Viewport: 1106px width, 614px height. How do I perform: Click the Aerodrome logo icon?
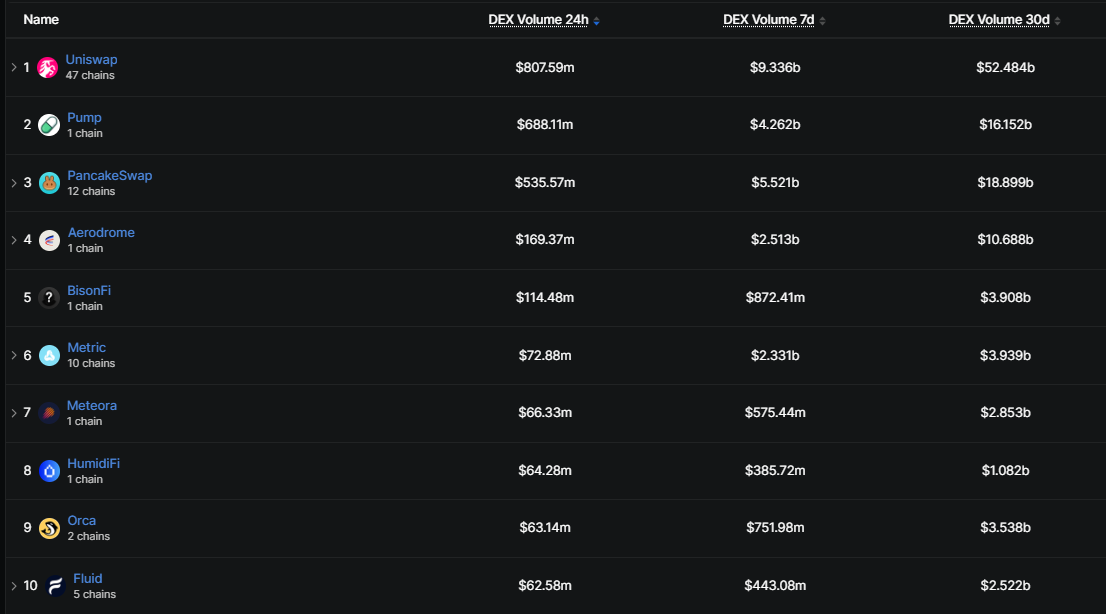[x=49, y=241]
